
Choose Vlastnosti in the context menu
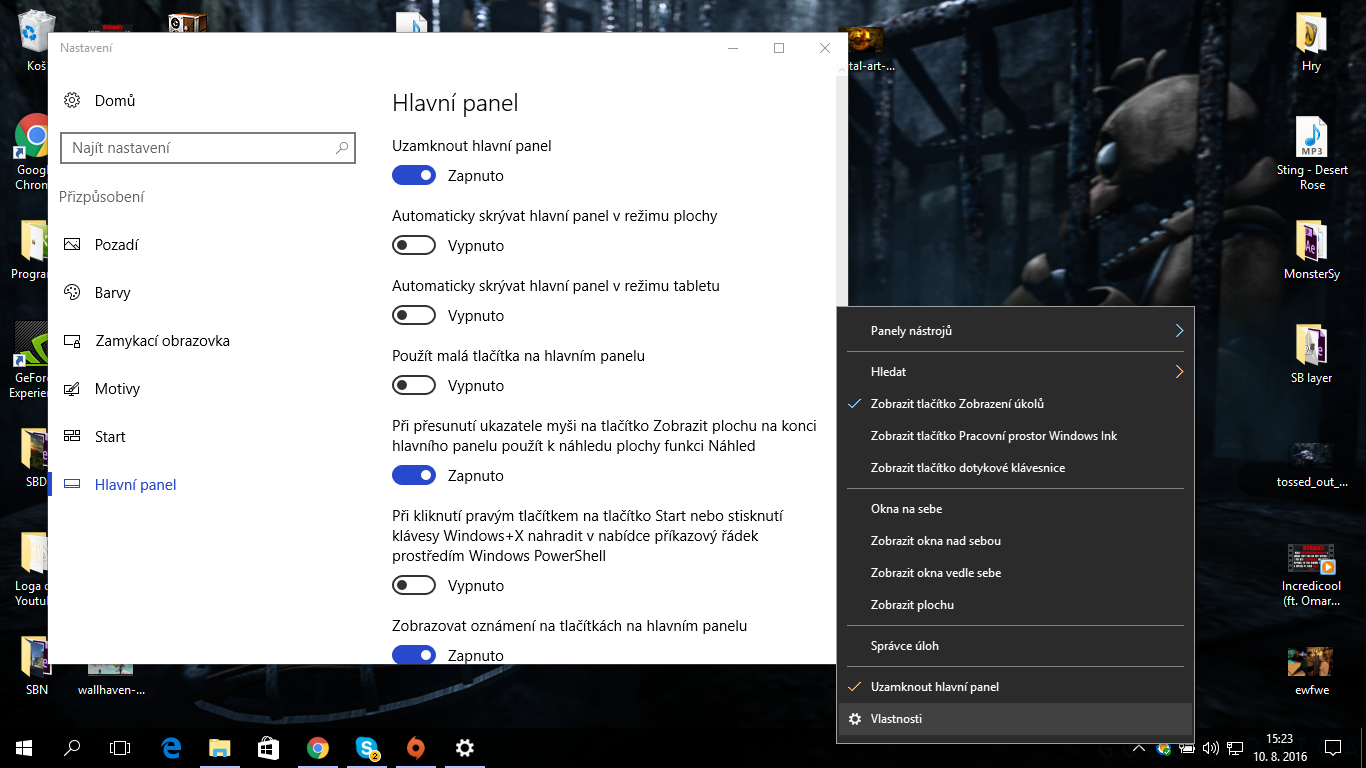[x=896, y=719]
